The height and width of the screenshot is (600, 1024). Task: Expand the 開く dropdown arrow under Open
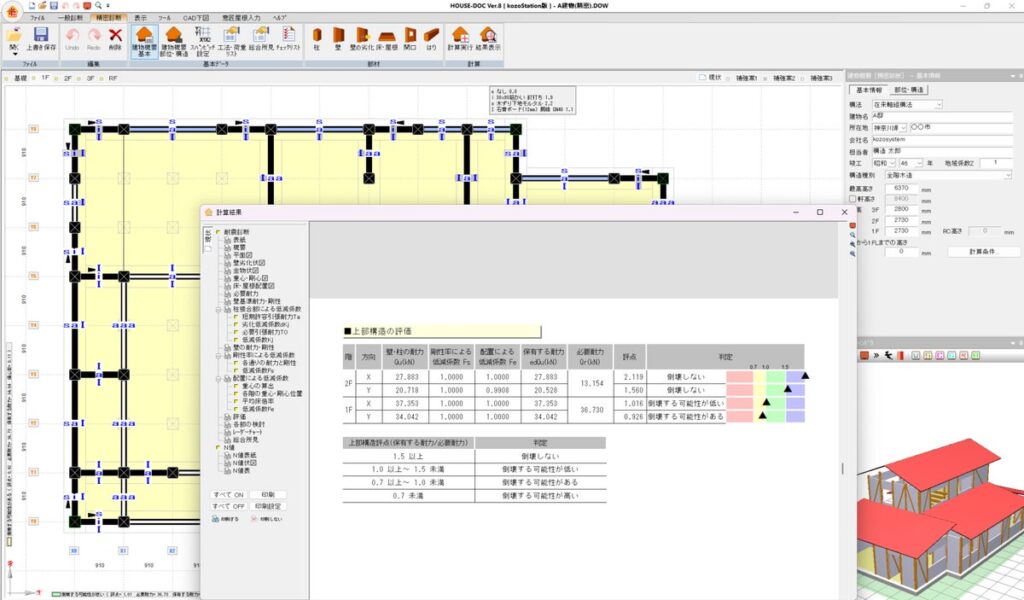[14, 54]
